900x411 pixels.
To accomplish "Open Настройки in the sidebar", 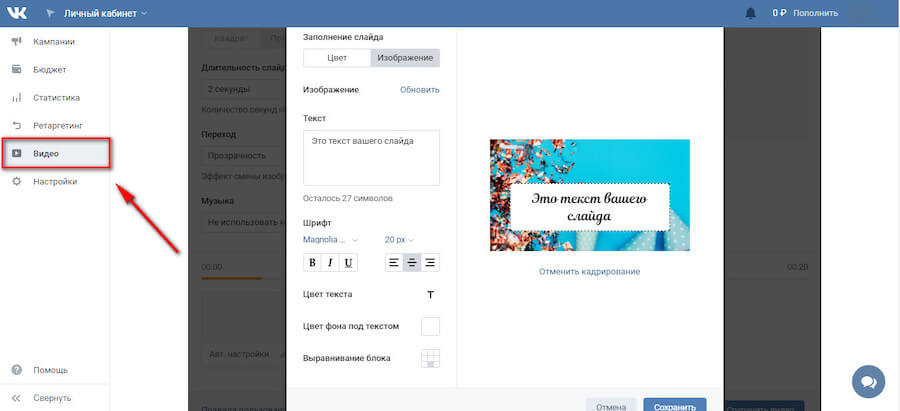I will [x=55, y=181].
